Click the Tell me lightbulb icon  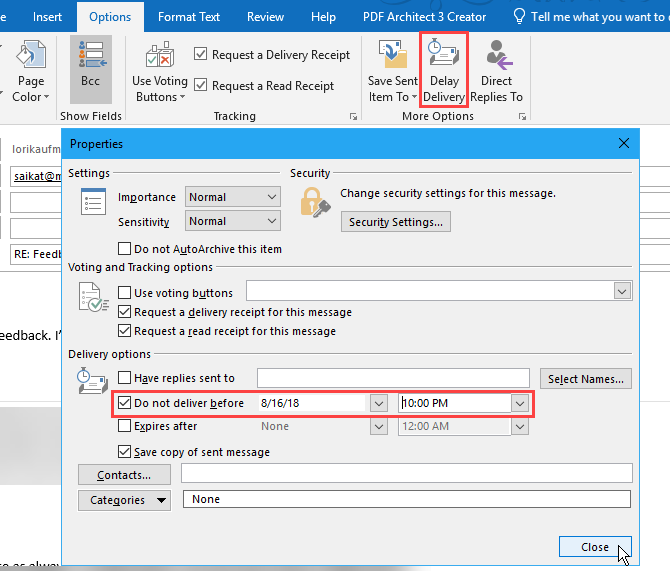coord(519,17)
